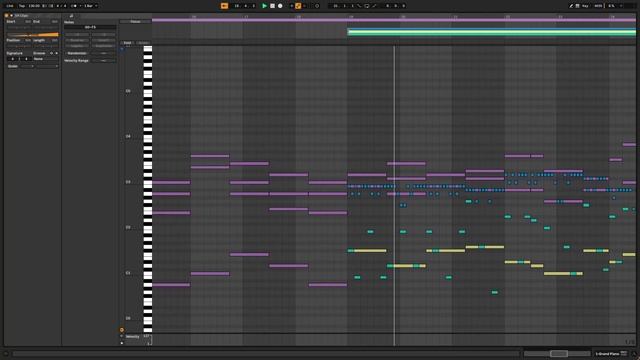Toggle the orange Follow playback button

tap(224, 6)
